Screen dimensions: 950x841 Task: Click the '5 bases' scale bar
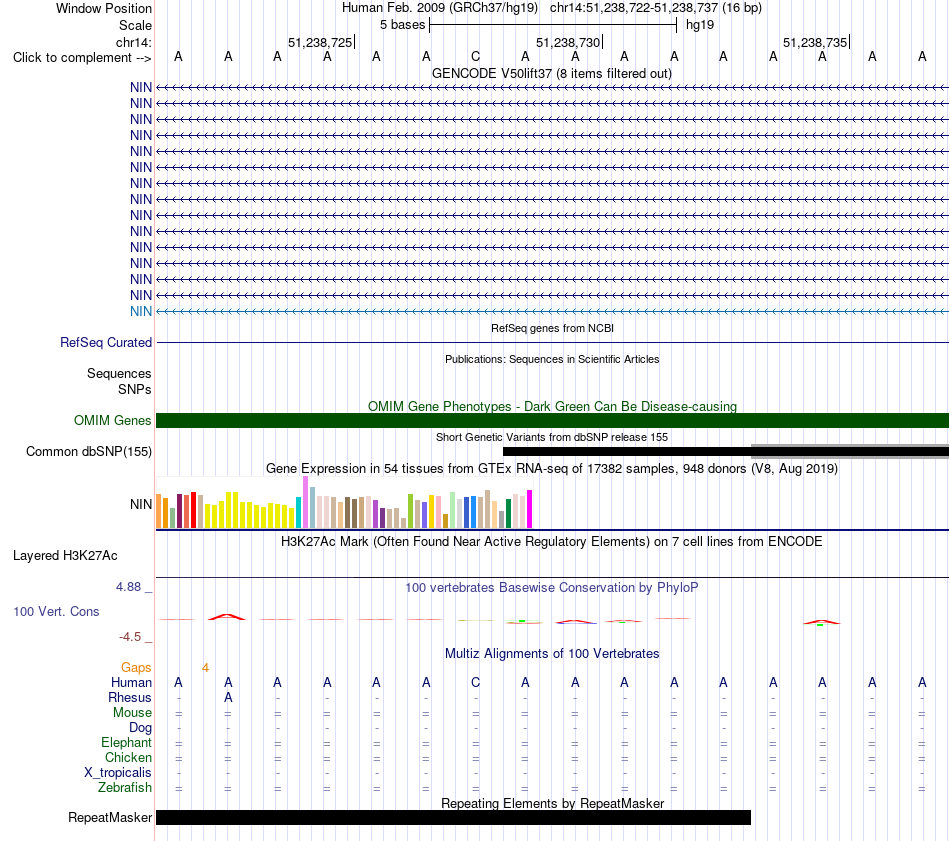click(x=553, y=25)
